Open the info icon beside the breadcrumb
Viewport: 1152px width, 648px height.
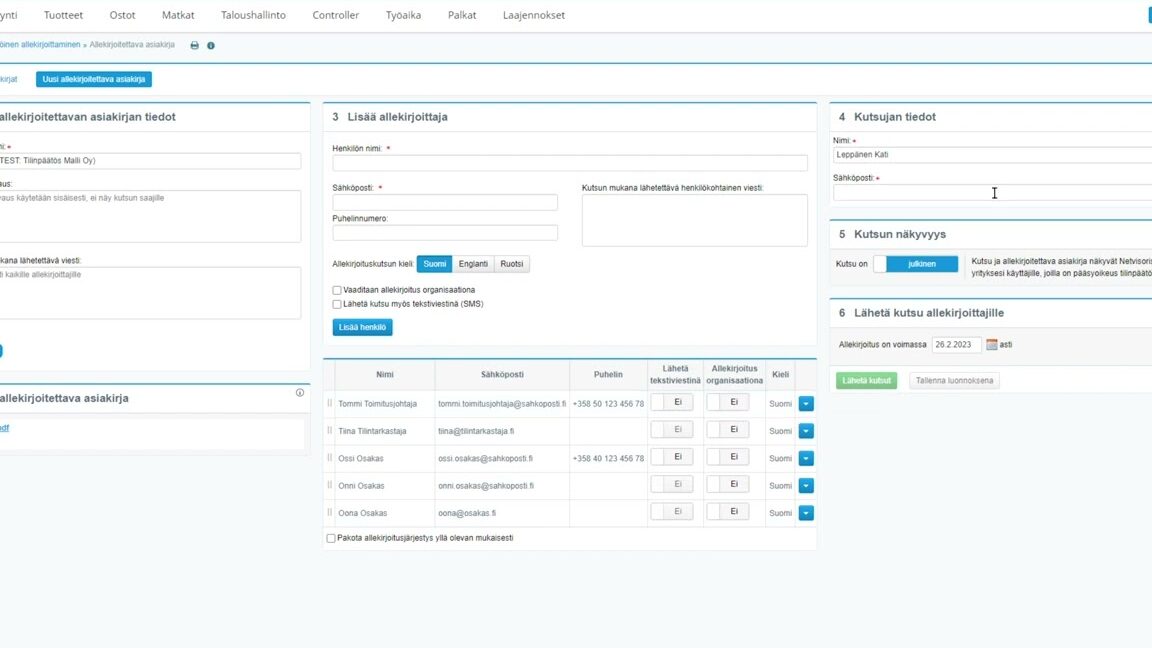coord(211,46)
